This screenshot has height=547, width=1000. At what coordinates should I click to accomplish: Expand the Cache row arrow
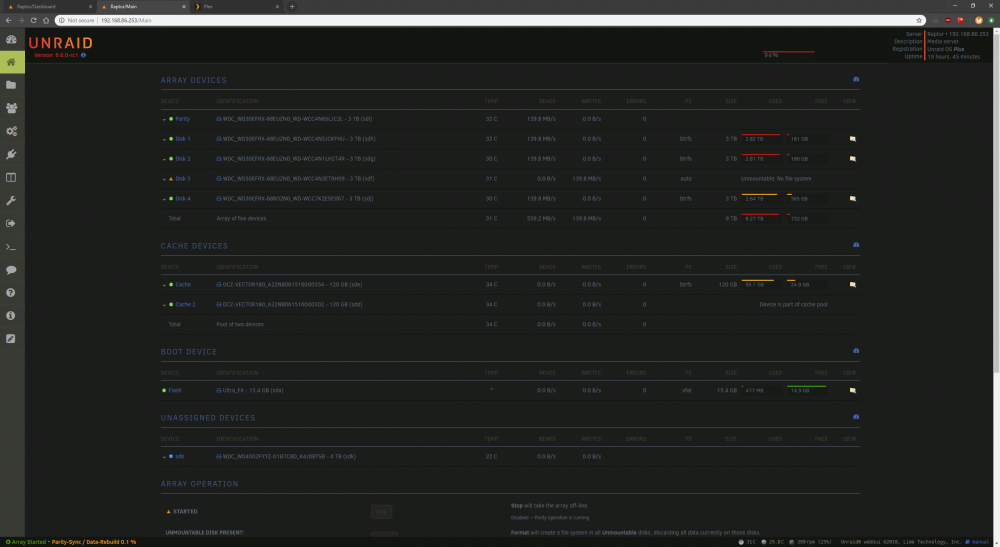pyautogui.click(x=164, y=285)
